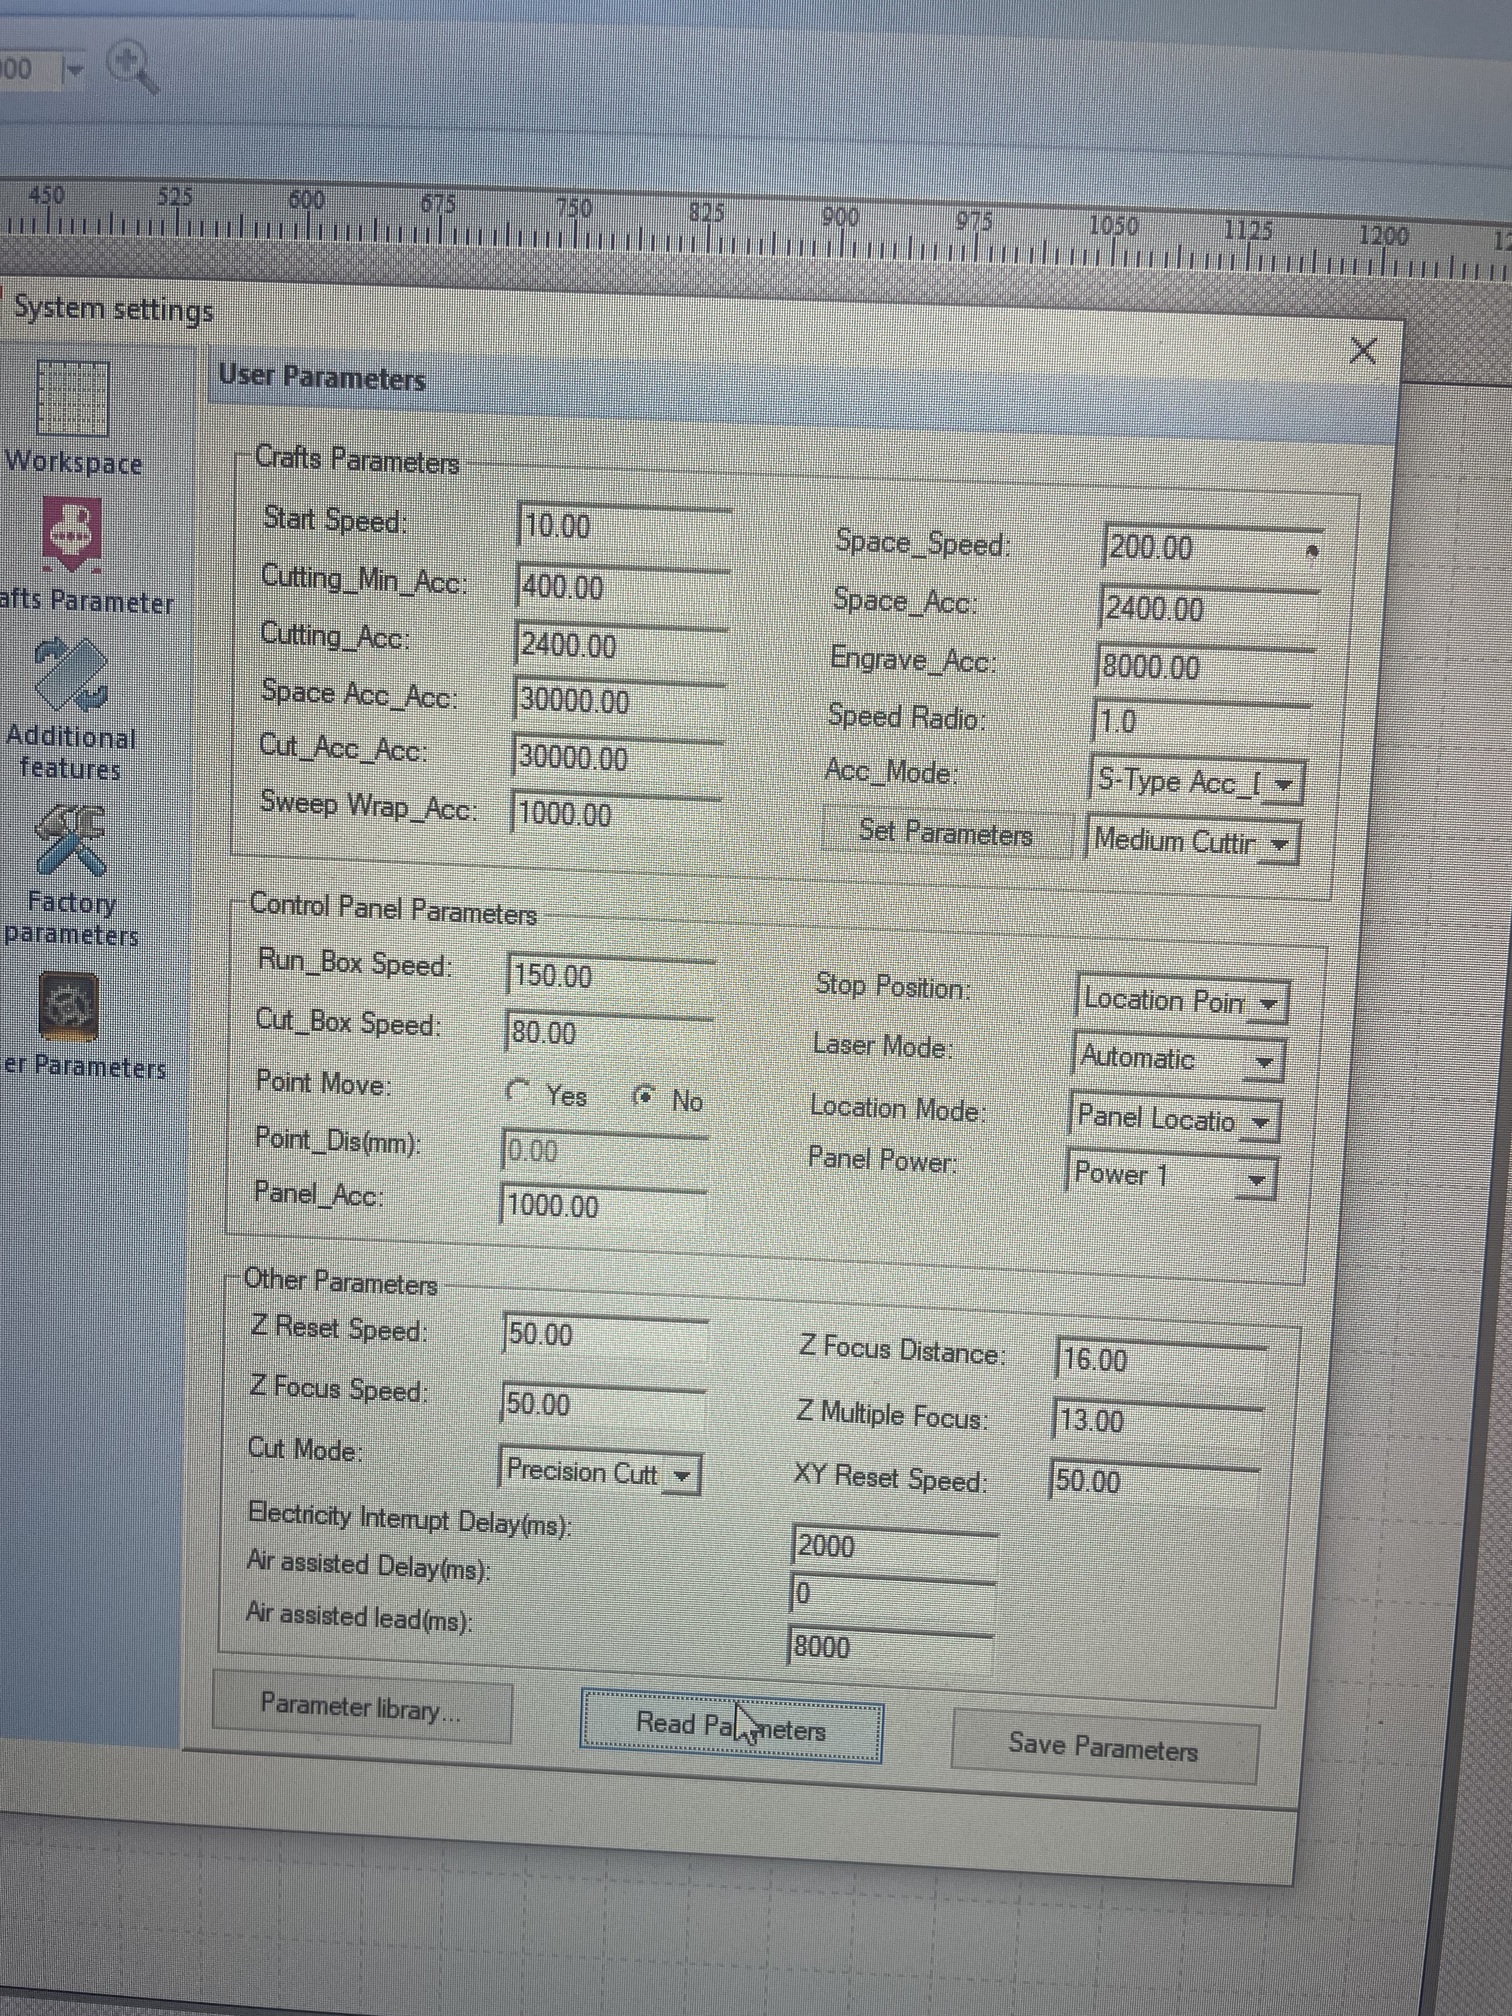This screenshot has height=2016, width=1512.
Task: Click the Save Parameters button
Action: [x=1103, y=1747]
